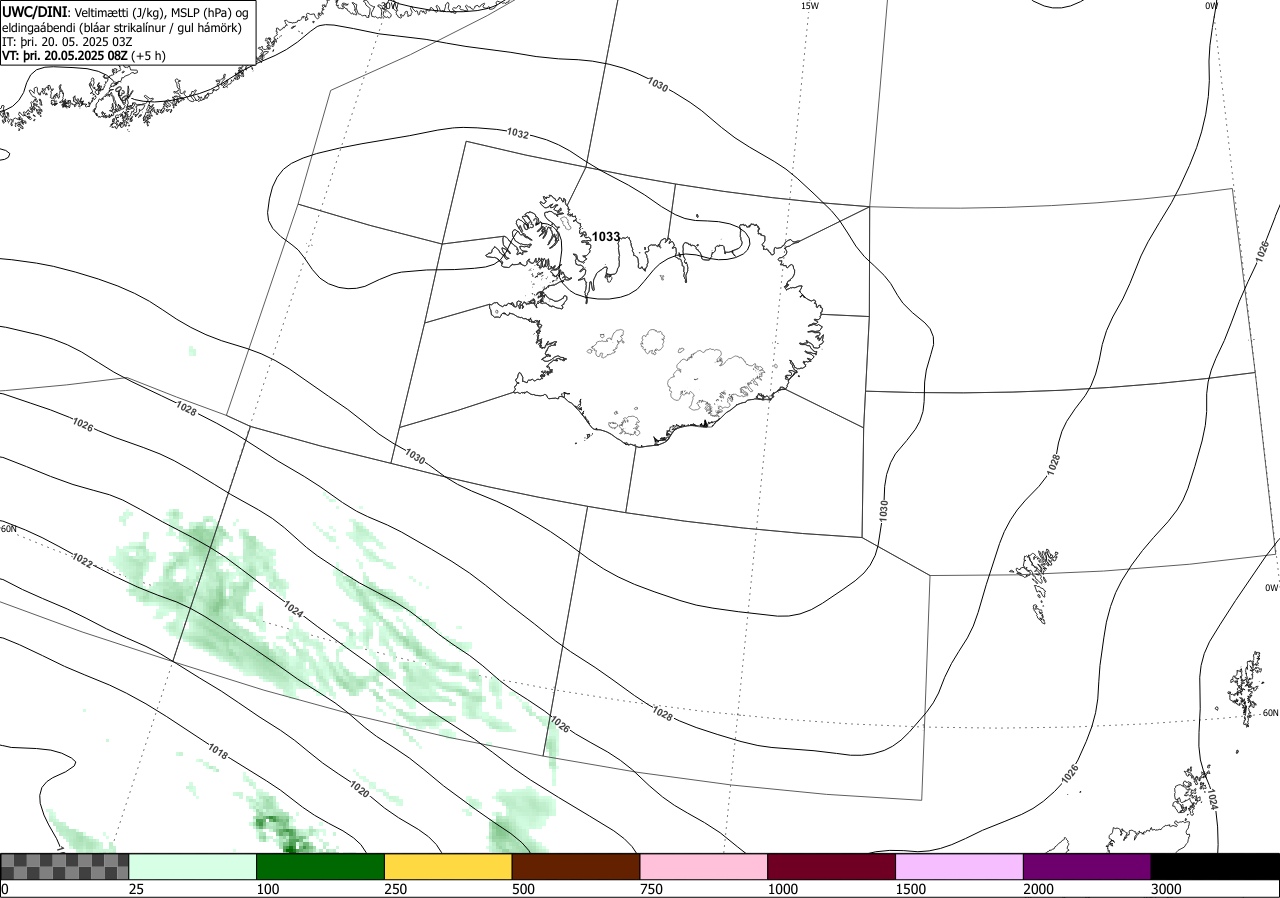
Task: Click the legend value 3000
Action: coord(1166,889)
